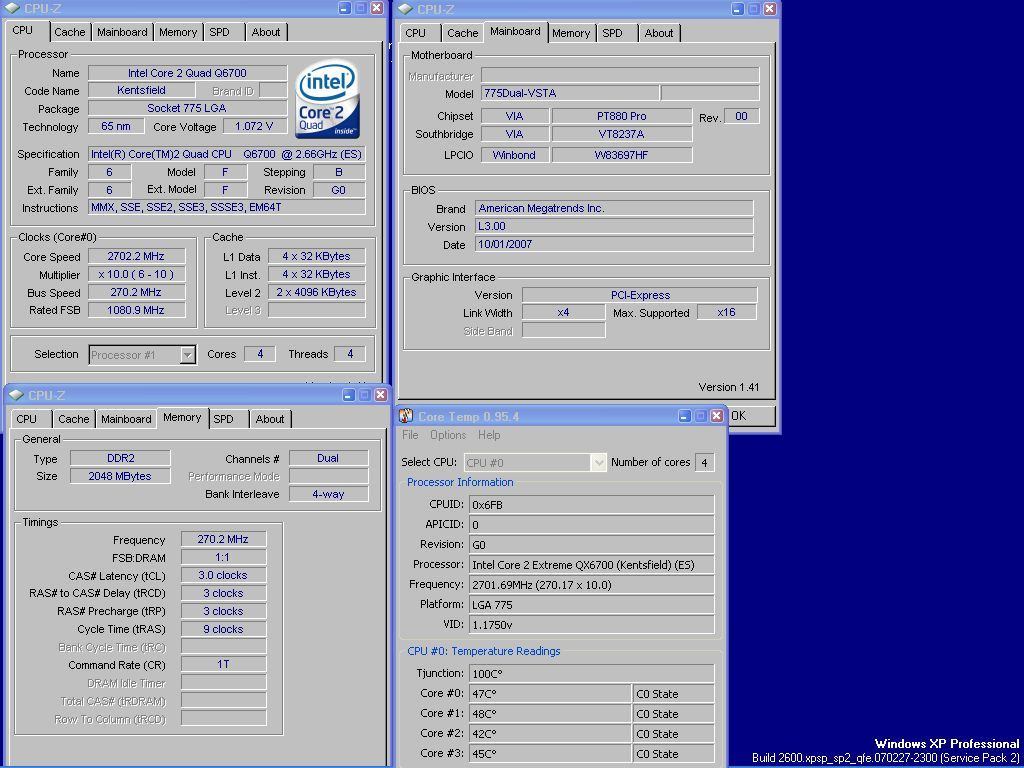Click the Intel Core 2 Quad logo
Screen dimensions: 1024x768
tap(327, 99)
